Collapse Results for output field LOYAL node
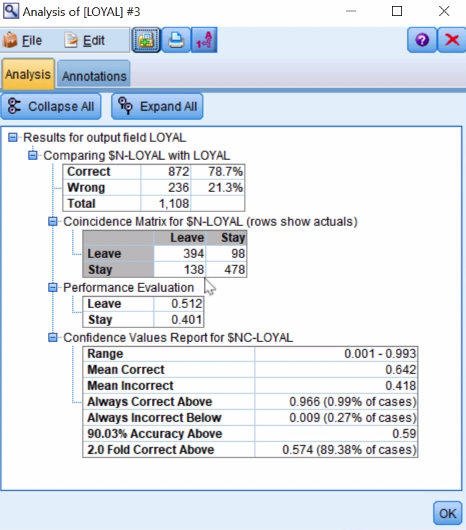466x530 pixels. point(13,138)
